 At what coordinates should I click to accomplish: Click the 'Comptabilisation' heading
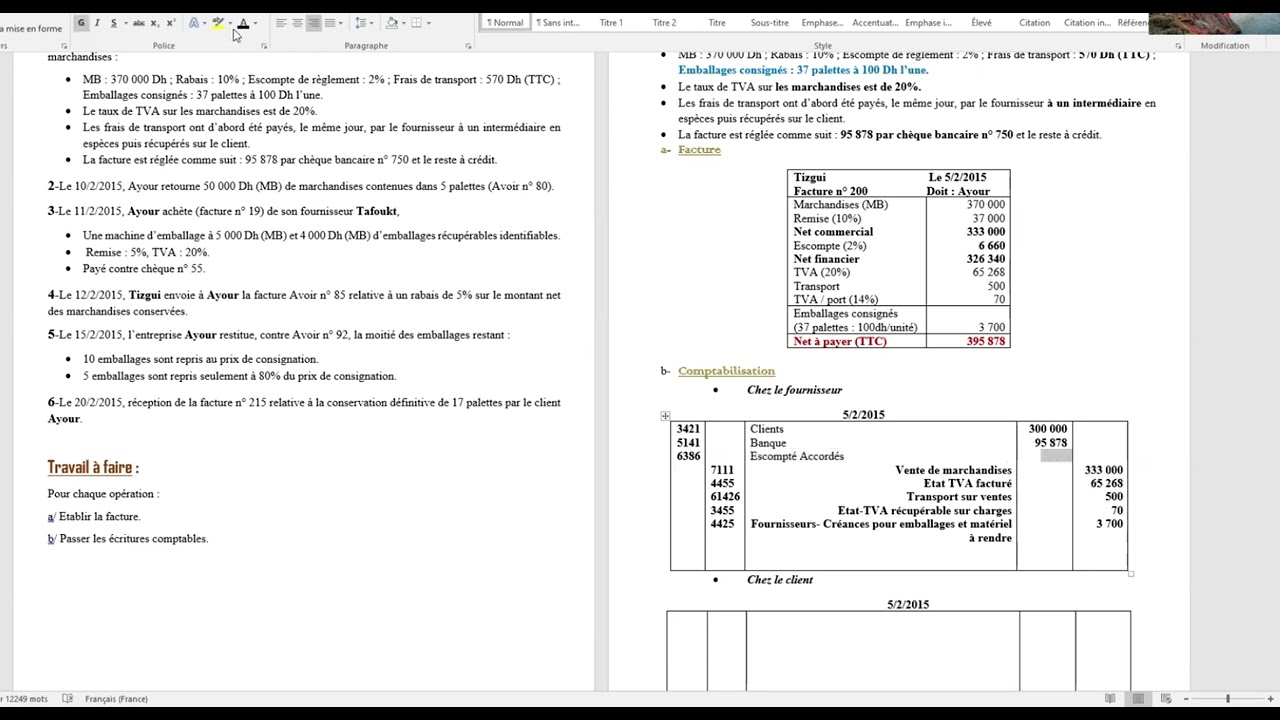(726, 371)
